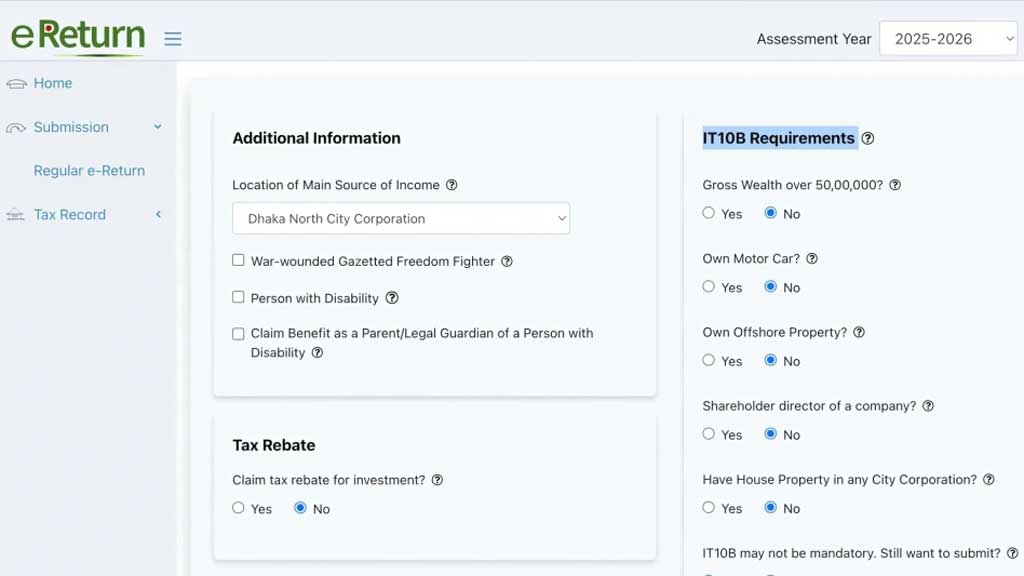Open Regular e-Return link in sidebar
The width and height of the screenshot is (1024, 576).
[x=89, y=171]
